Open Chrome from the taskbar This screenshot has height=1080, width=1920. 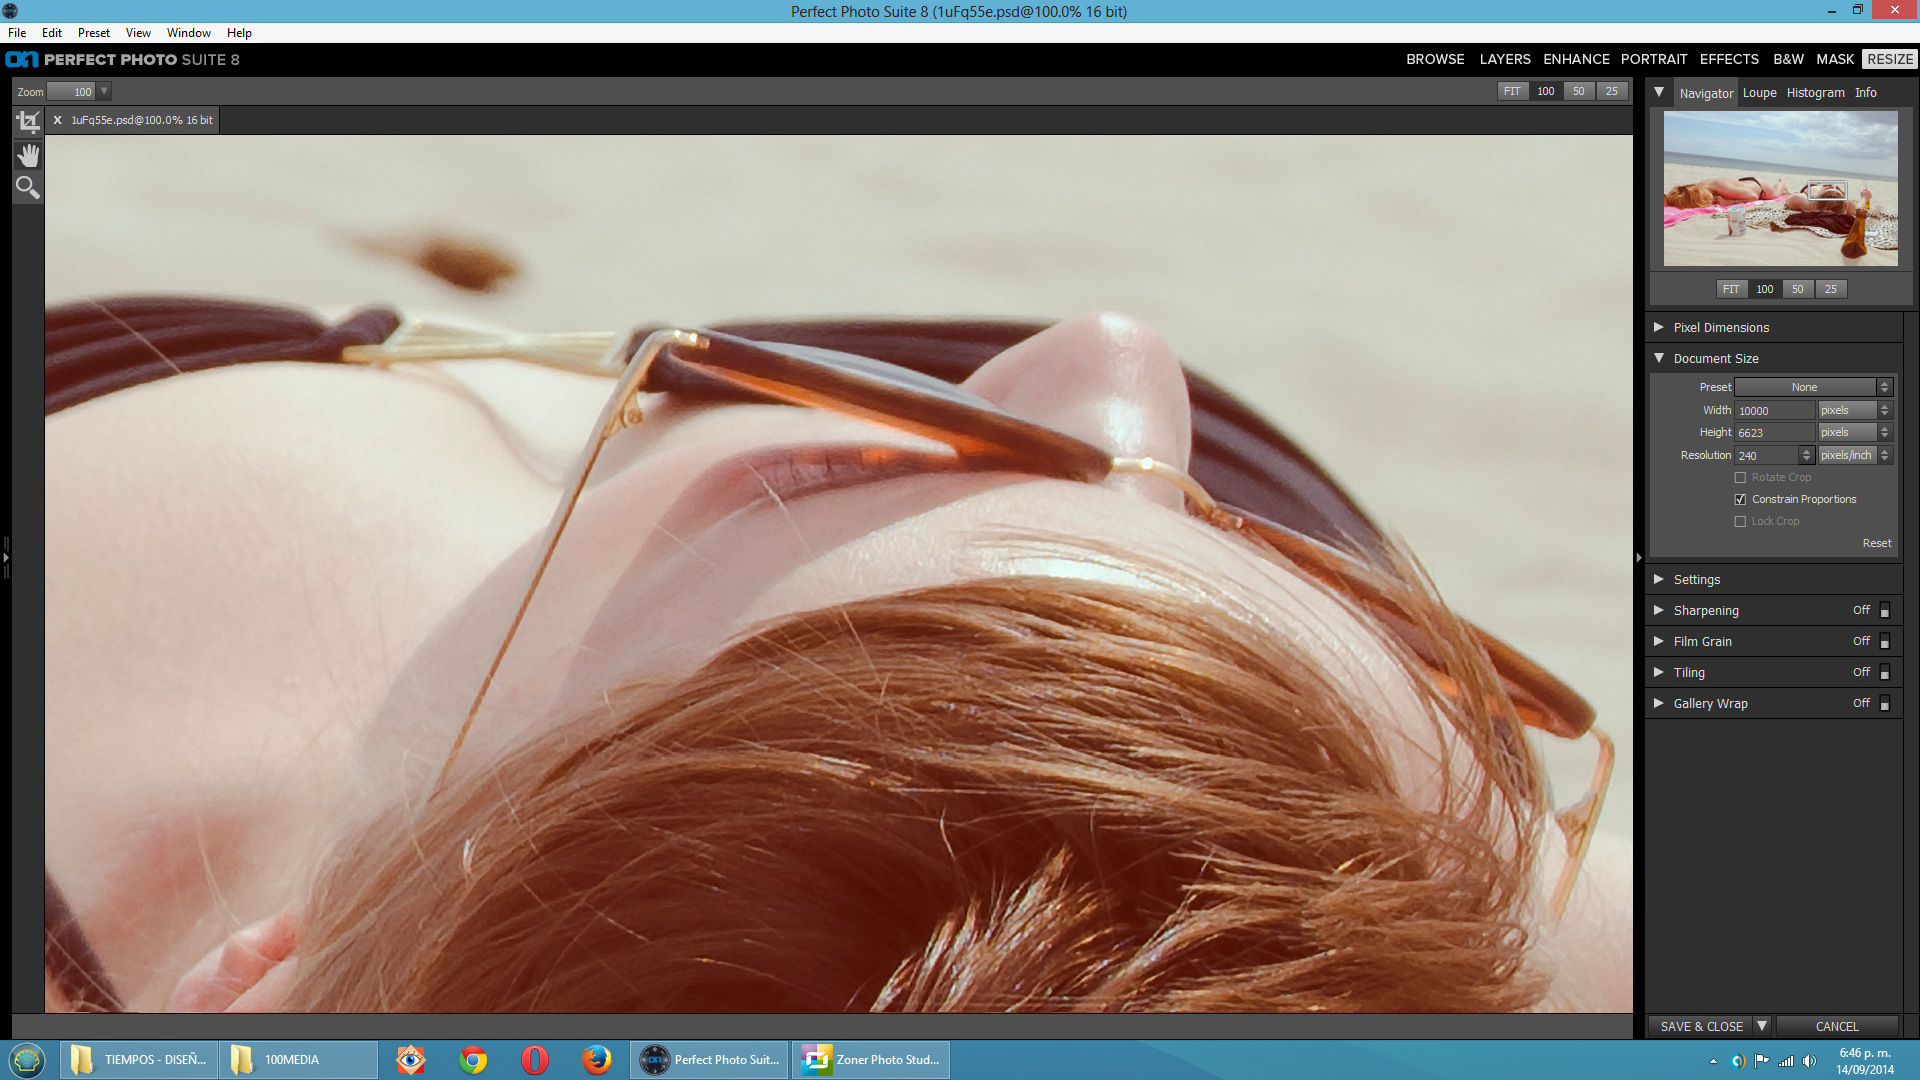[473, 1059]
